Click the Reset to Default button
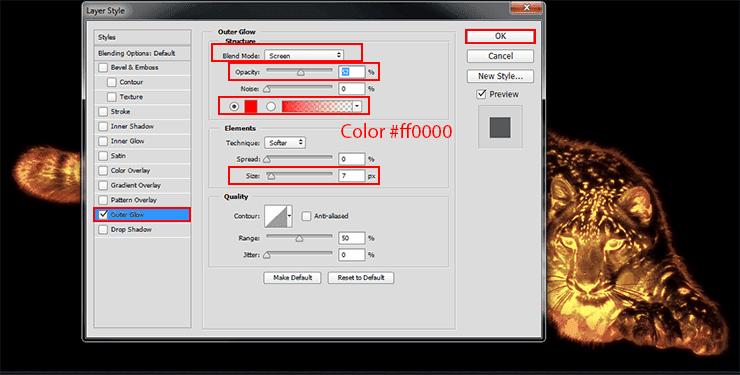The height and width of the screenshot is (375, 740). point(361,278)
